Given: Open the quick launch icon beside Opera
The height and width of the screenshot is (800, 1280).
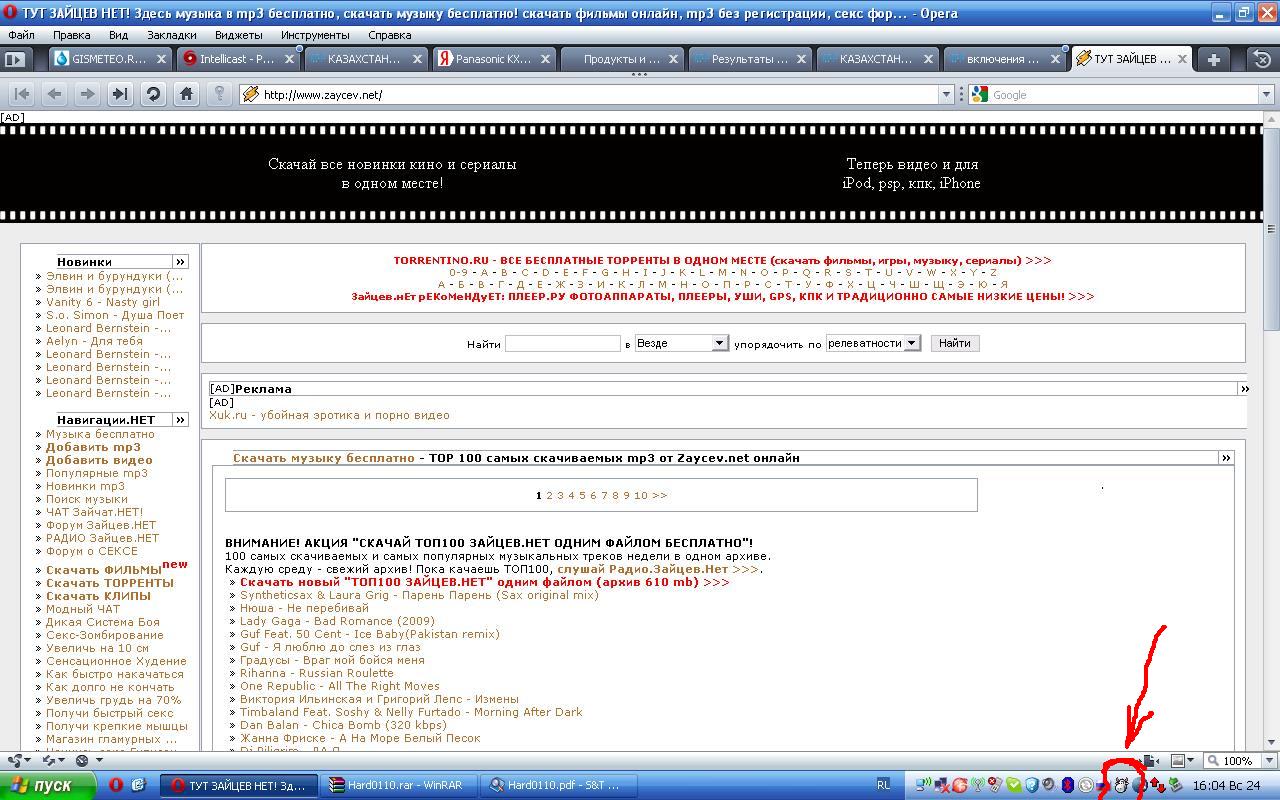Looking at the screenshot, I should point(139,785).
